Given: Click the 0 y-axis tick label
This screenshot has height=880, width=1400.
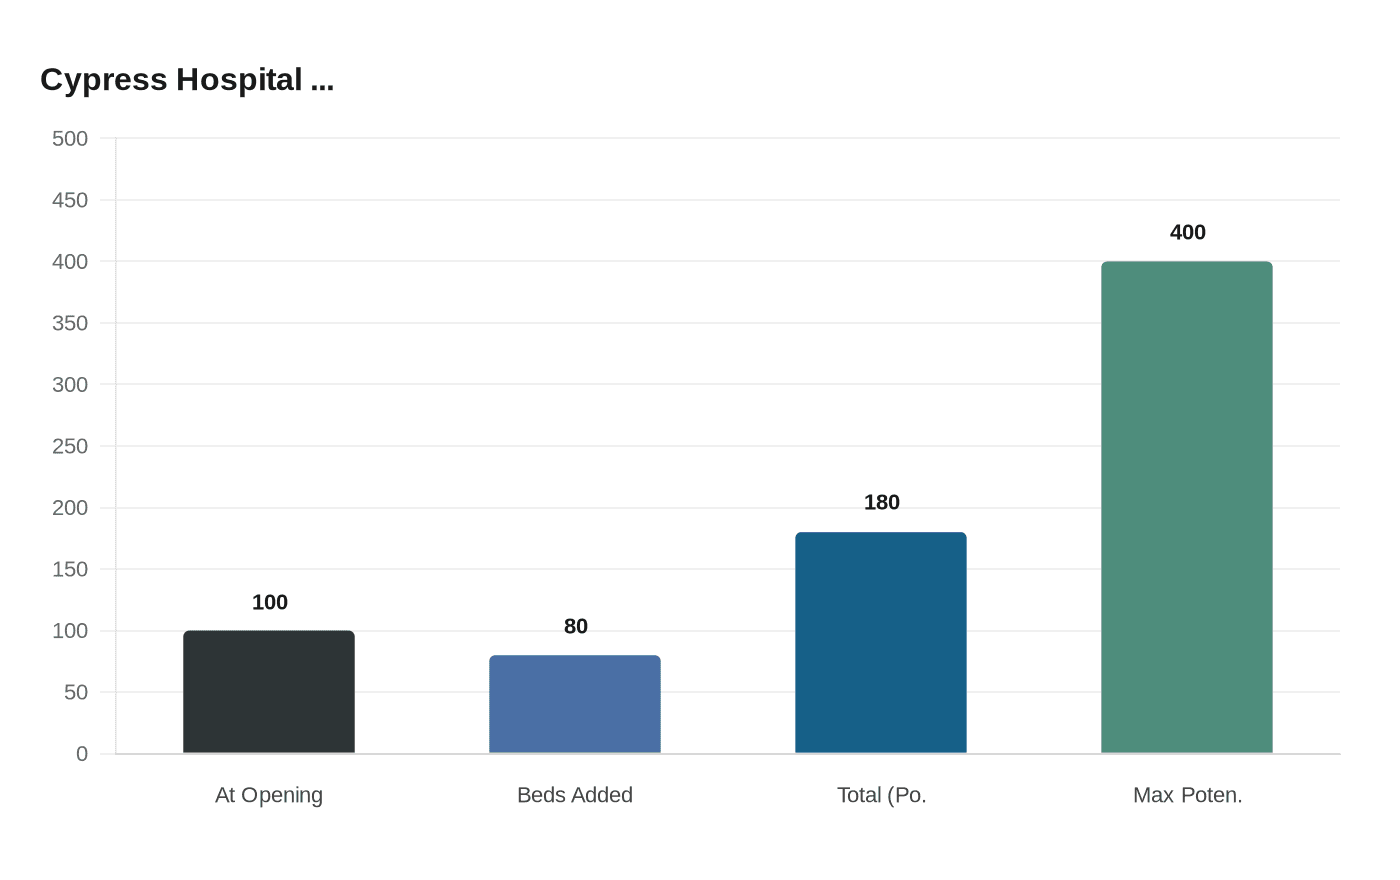Looking at the screenshot, I should [82, 754].
